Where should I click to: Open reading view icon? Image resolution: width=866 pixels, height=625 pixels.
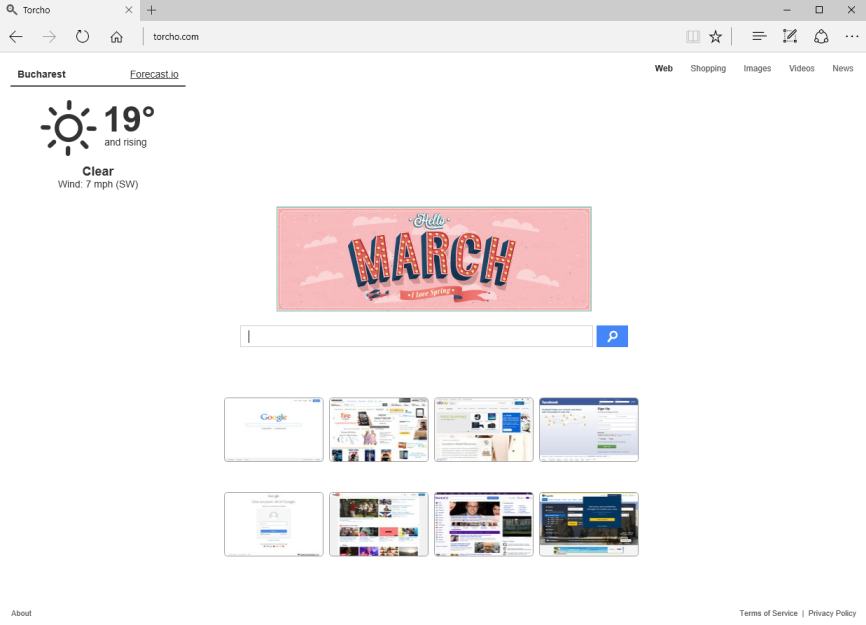point(693,37)
